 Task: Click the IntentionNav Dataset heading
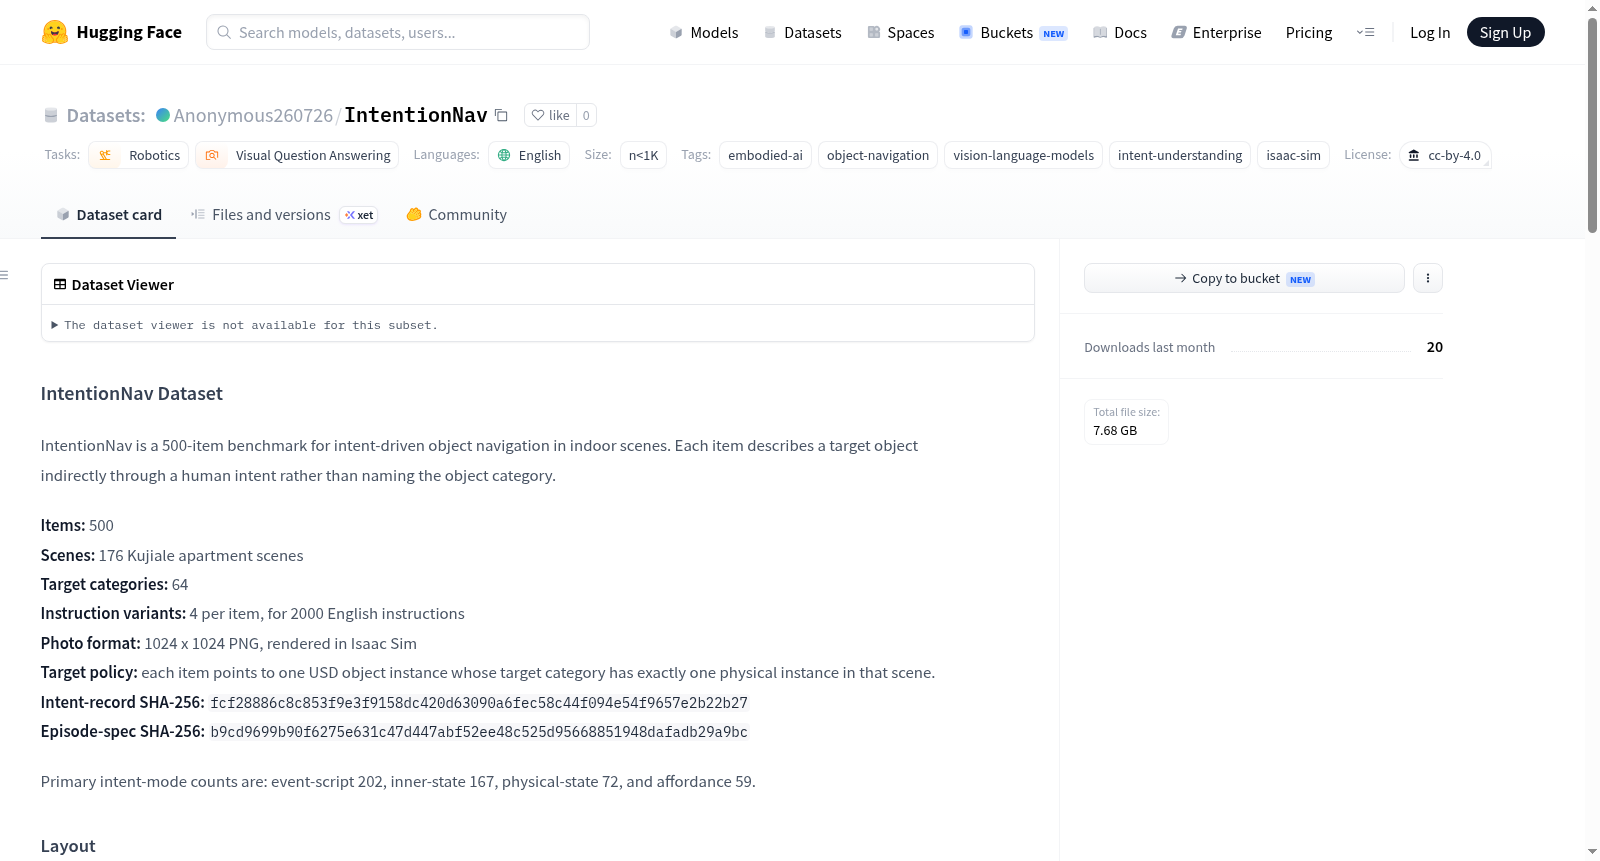pos(132,393)
